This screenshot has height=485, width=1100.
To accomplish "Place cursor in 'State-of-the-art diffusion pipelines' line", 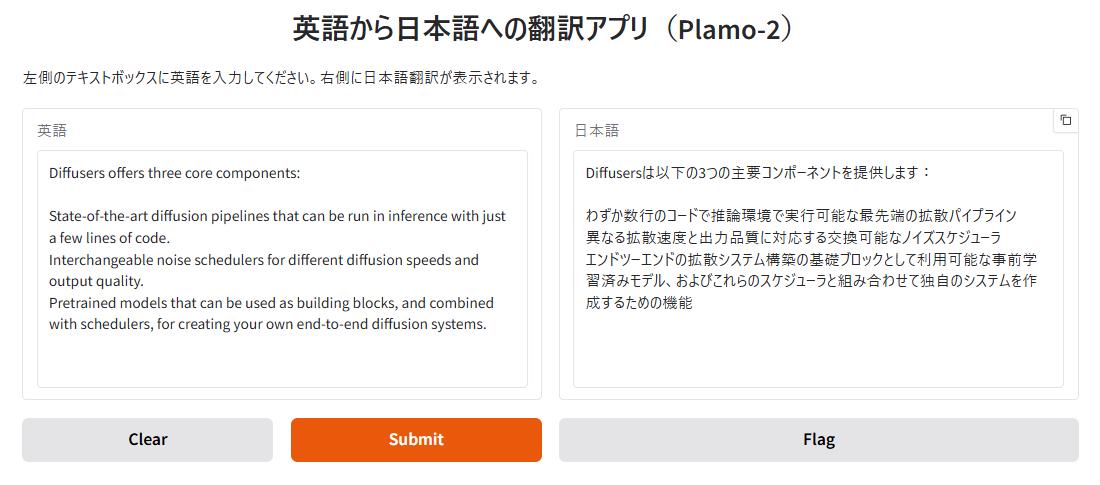I will click(277, 216).
